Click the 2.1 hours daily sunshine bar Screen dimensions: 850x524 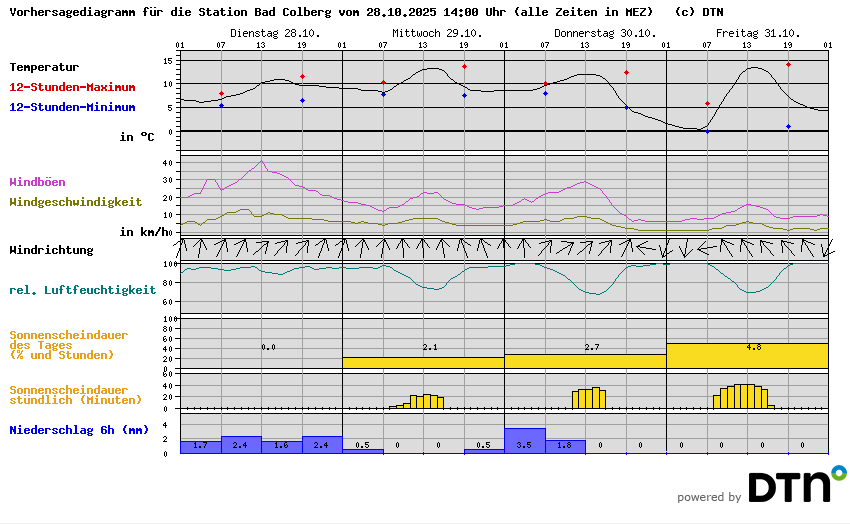[423, 362]
